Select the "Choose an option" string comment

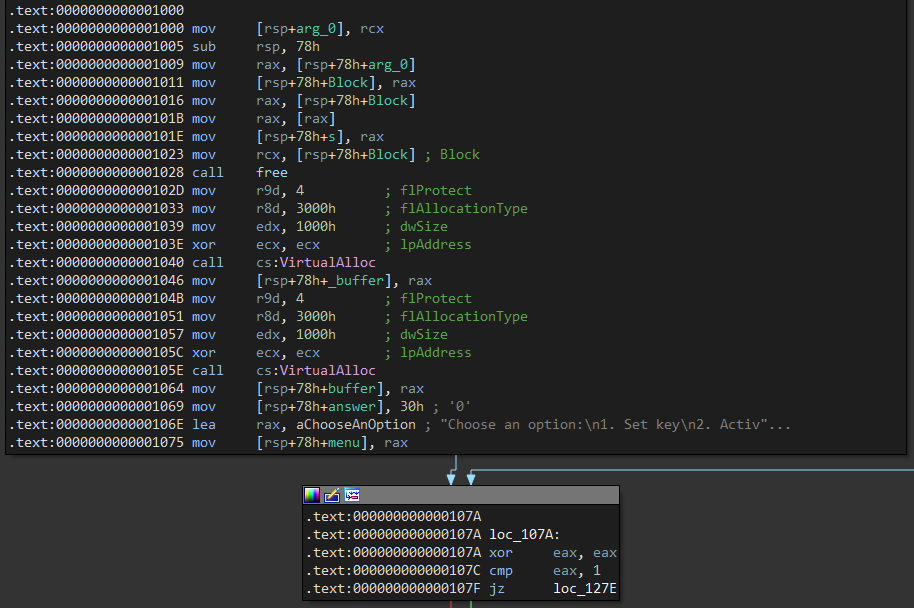[615, 424]
